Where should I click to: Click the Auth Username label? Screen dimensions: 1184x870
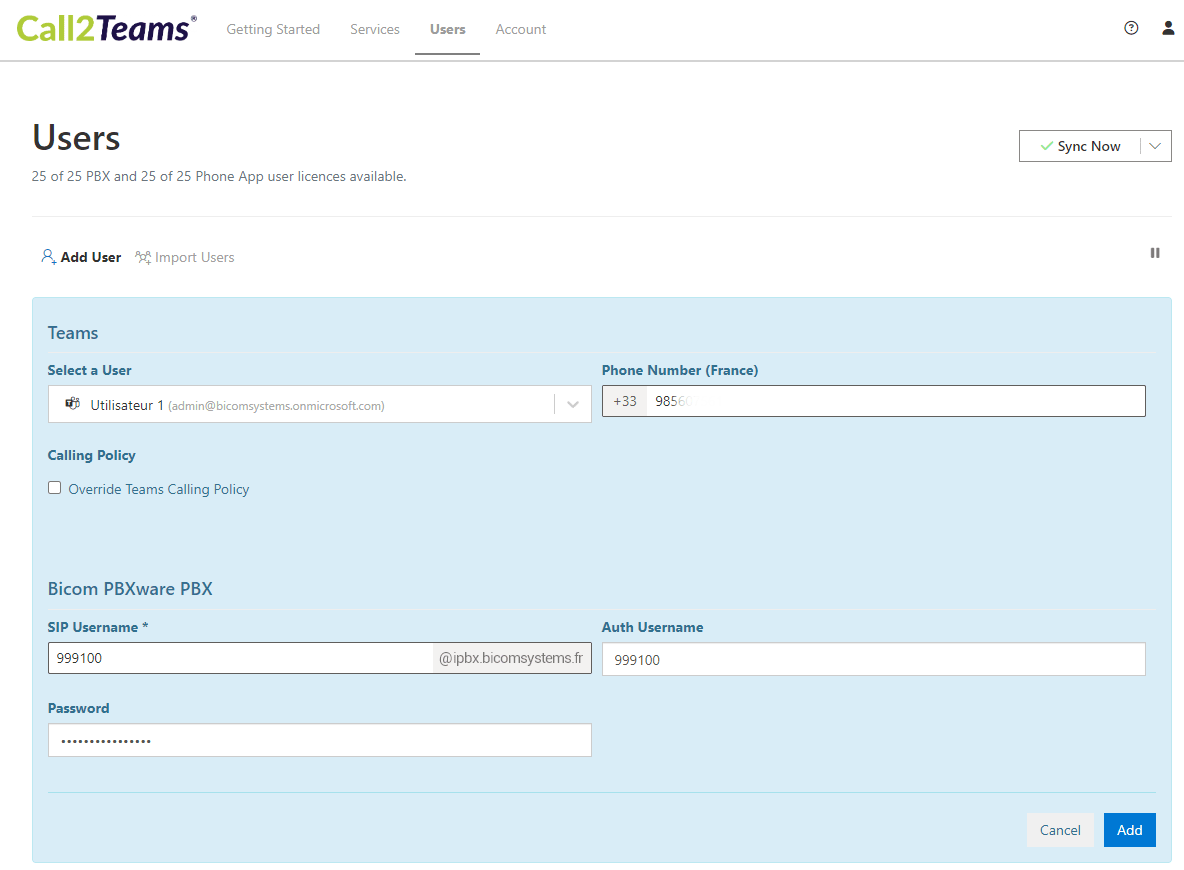click(652, 628)
